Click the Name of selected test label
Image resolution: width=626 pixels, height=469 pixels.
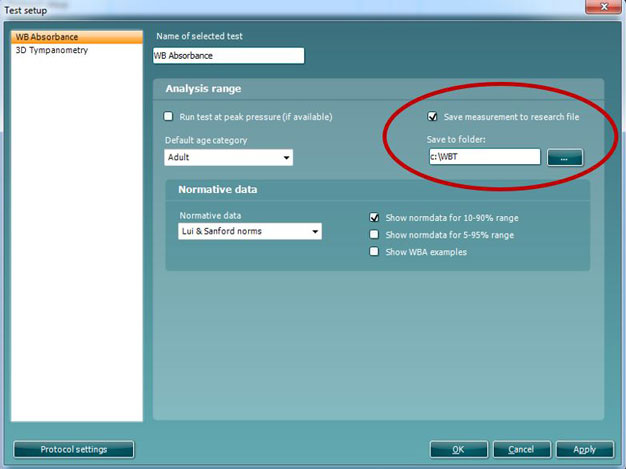coord(199,36)
